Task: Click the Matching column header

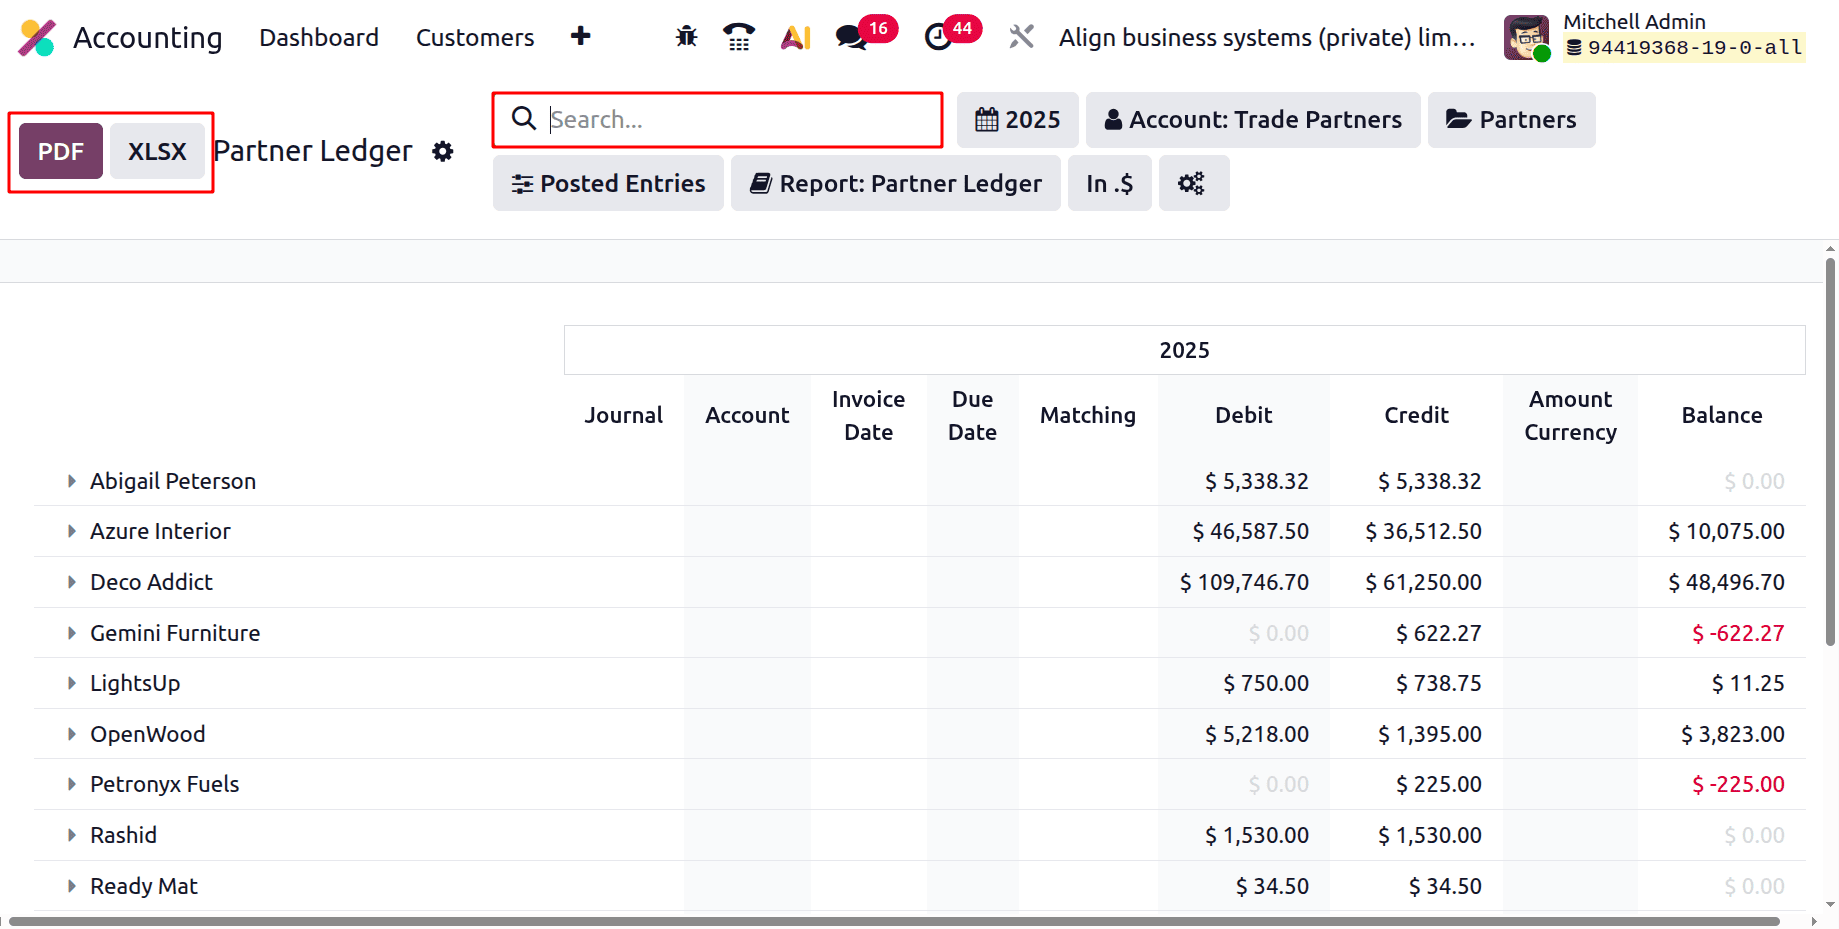Action: tap(1088, 415)
